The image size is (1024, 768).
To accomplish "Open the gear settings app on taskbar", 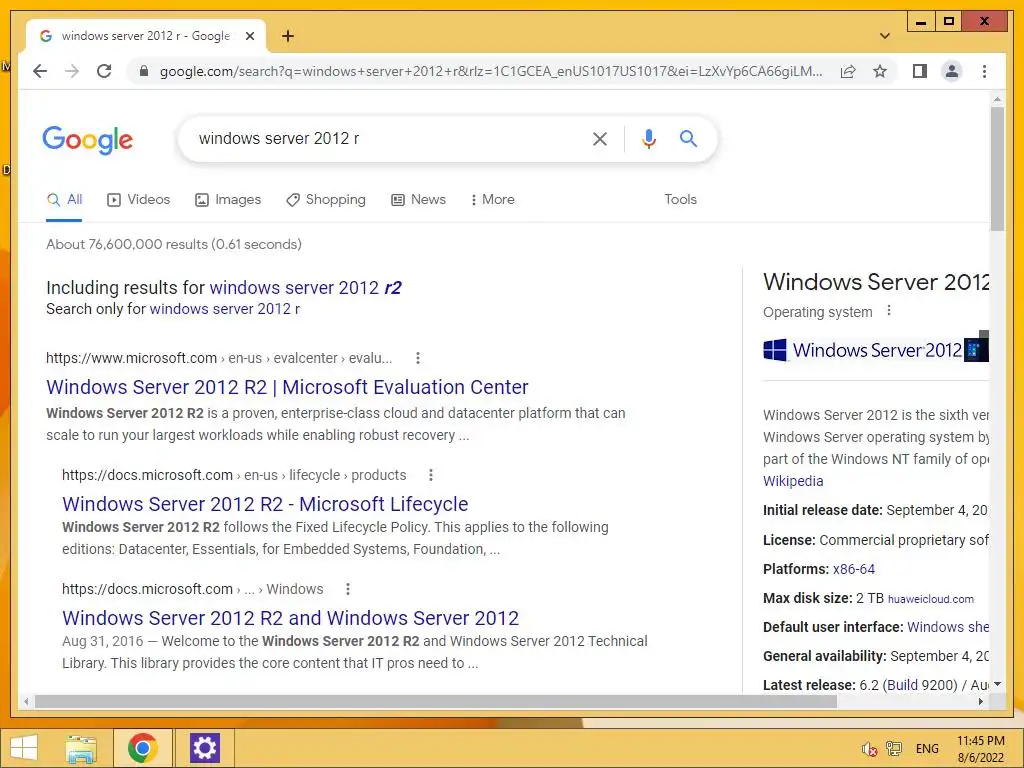I will (204, 748).
